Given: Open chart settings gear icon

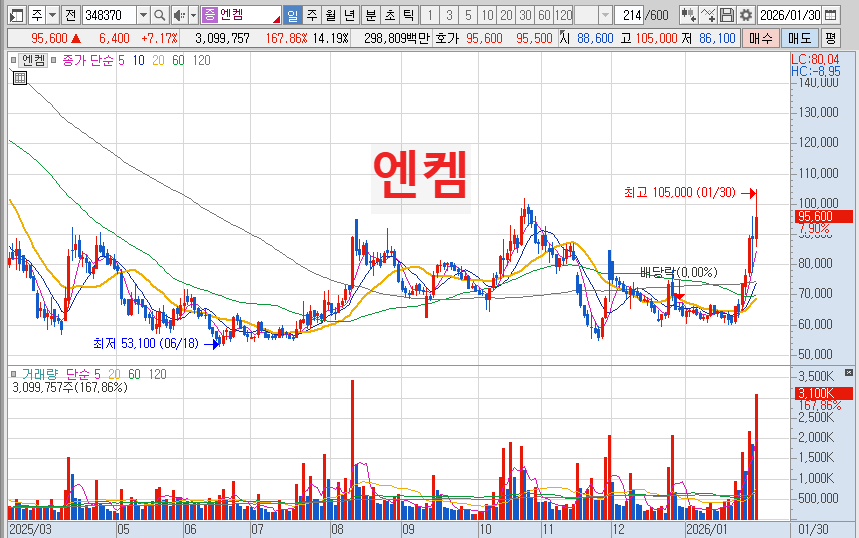Looking at the screenshot, I should point(746,15).
